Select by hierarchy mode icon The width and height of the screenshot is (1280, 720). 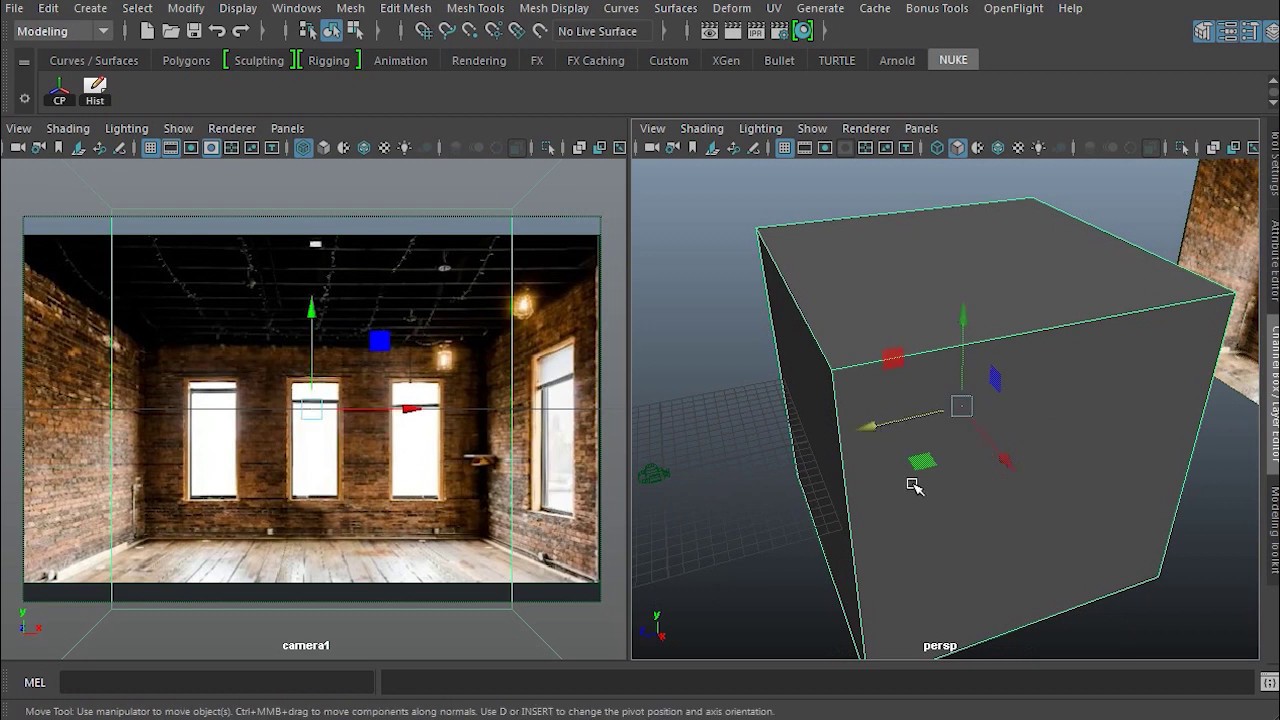307,31
